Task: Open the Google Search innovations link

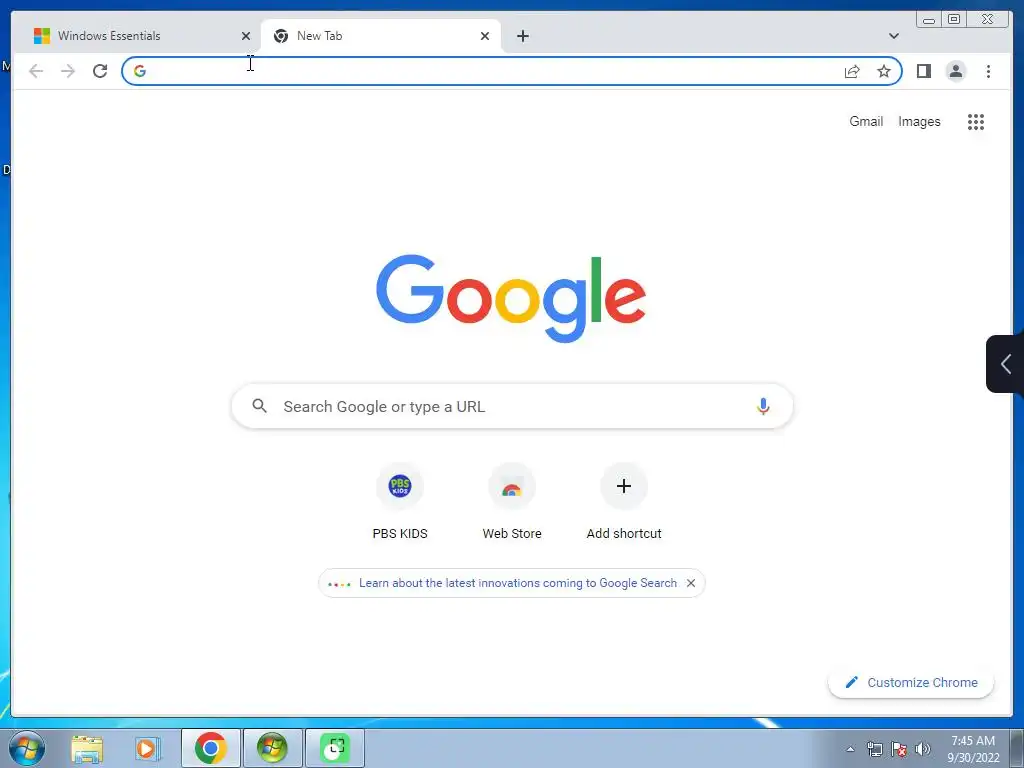Action: pos(518,583)
